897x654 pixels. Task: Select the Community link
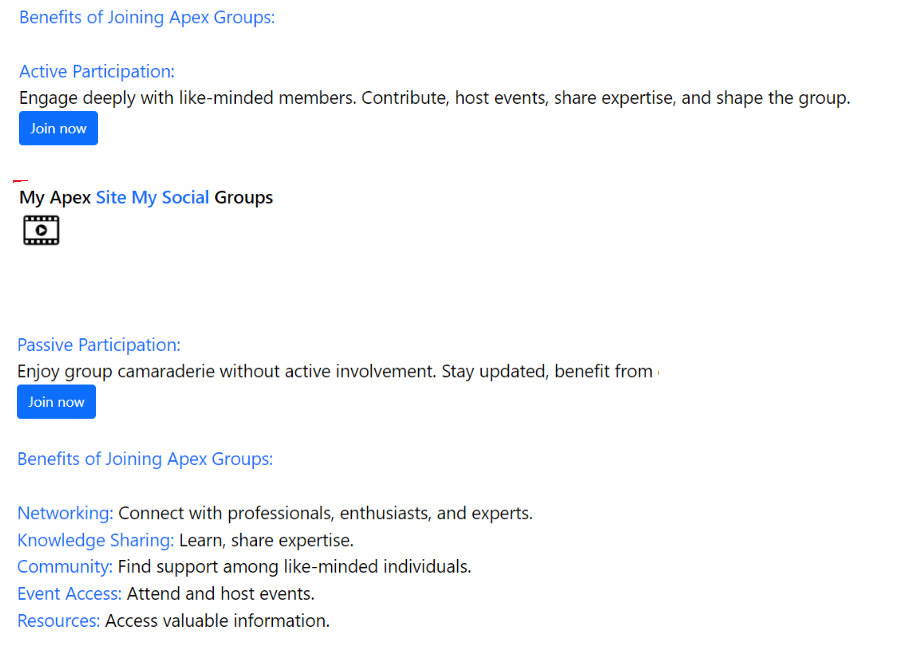pos(65,566)
